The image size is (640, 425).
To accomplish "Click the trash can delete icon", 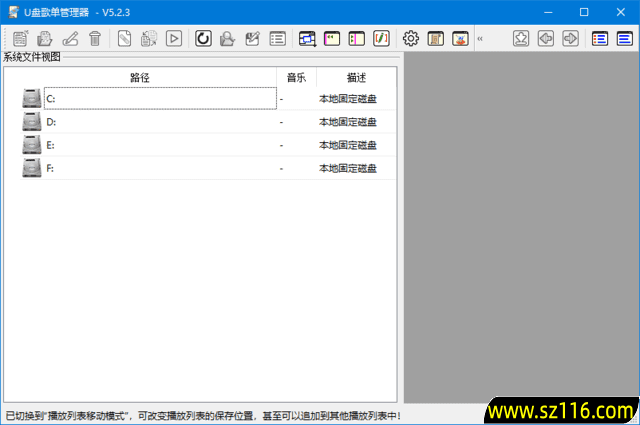I will [x=95, y=38].
